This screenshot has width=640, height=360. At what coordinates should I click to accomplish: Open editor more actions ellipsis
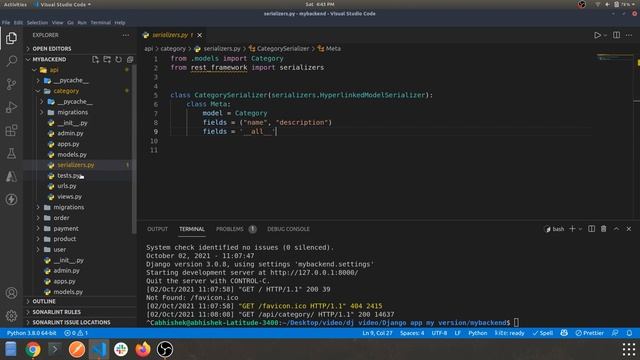coord(629,35)
